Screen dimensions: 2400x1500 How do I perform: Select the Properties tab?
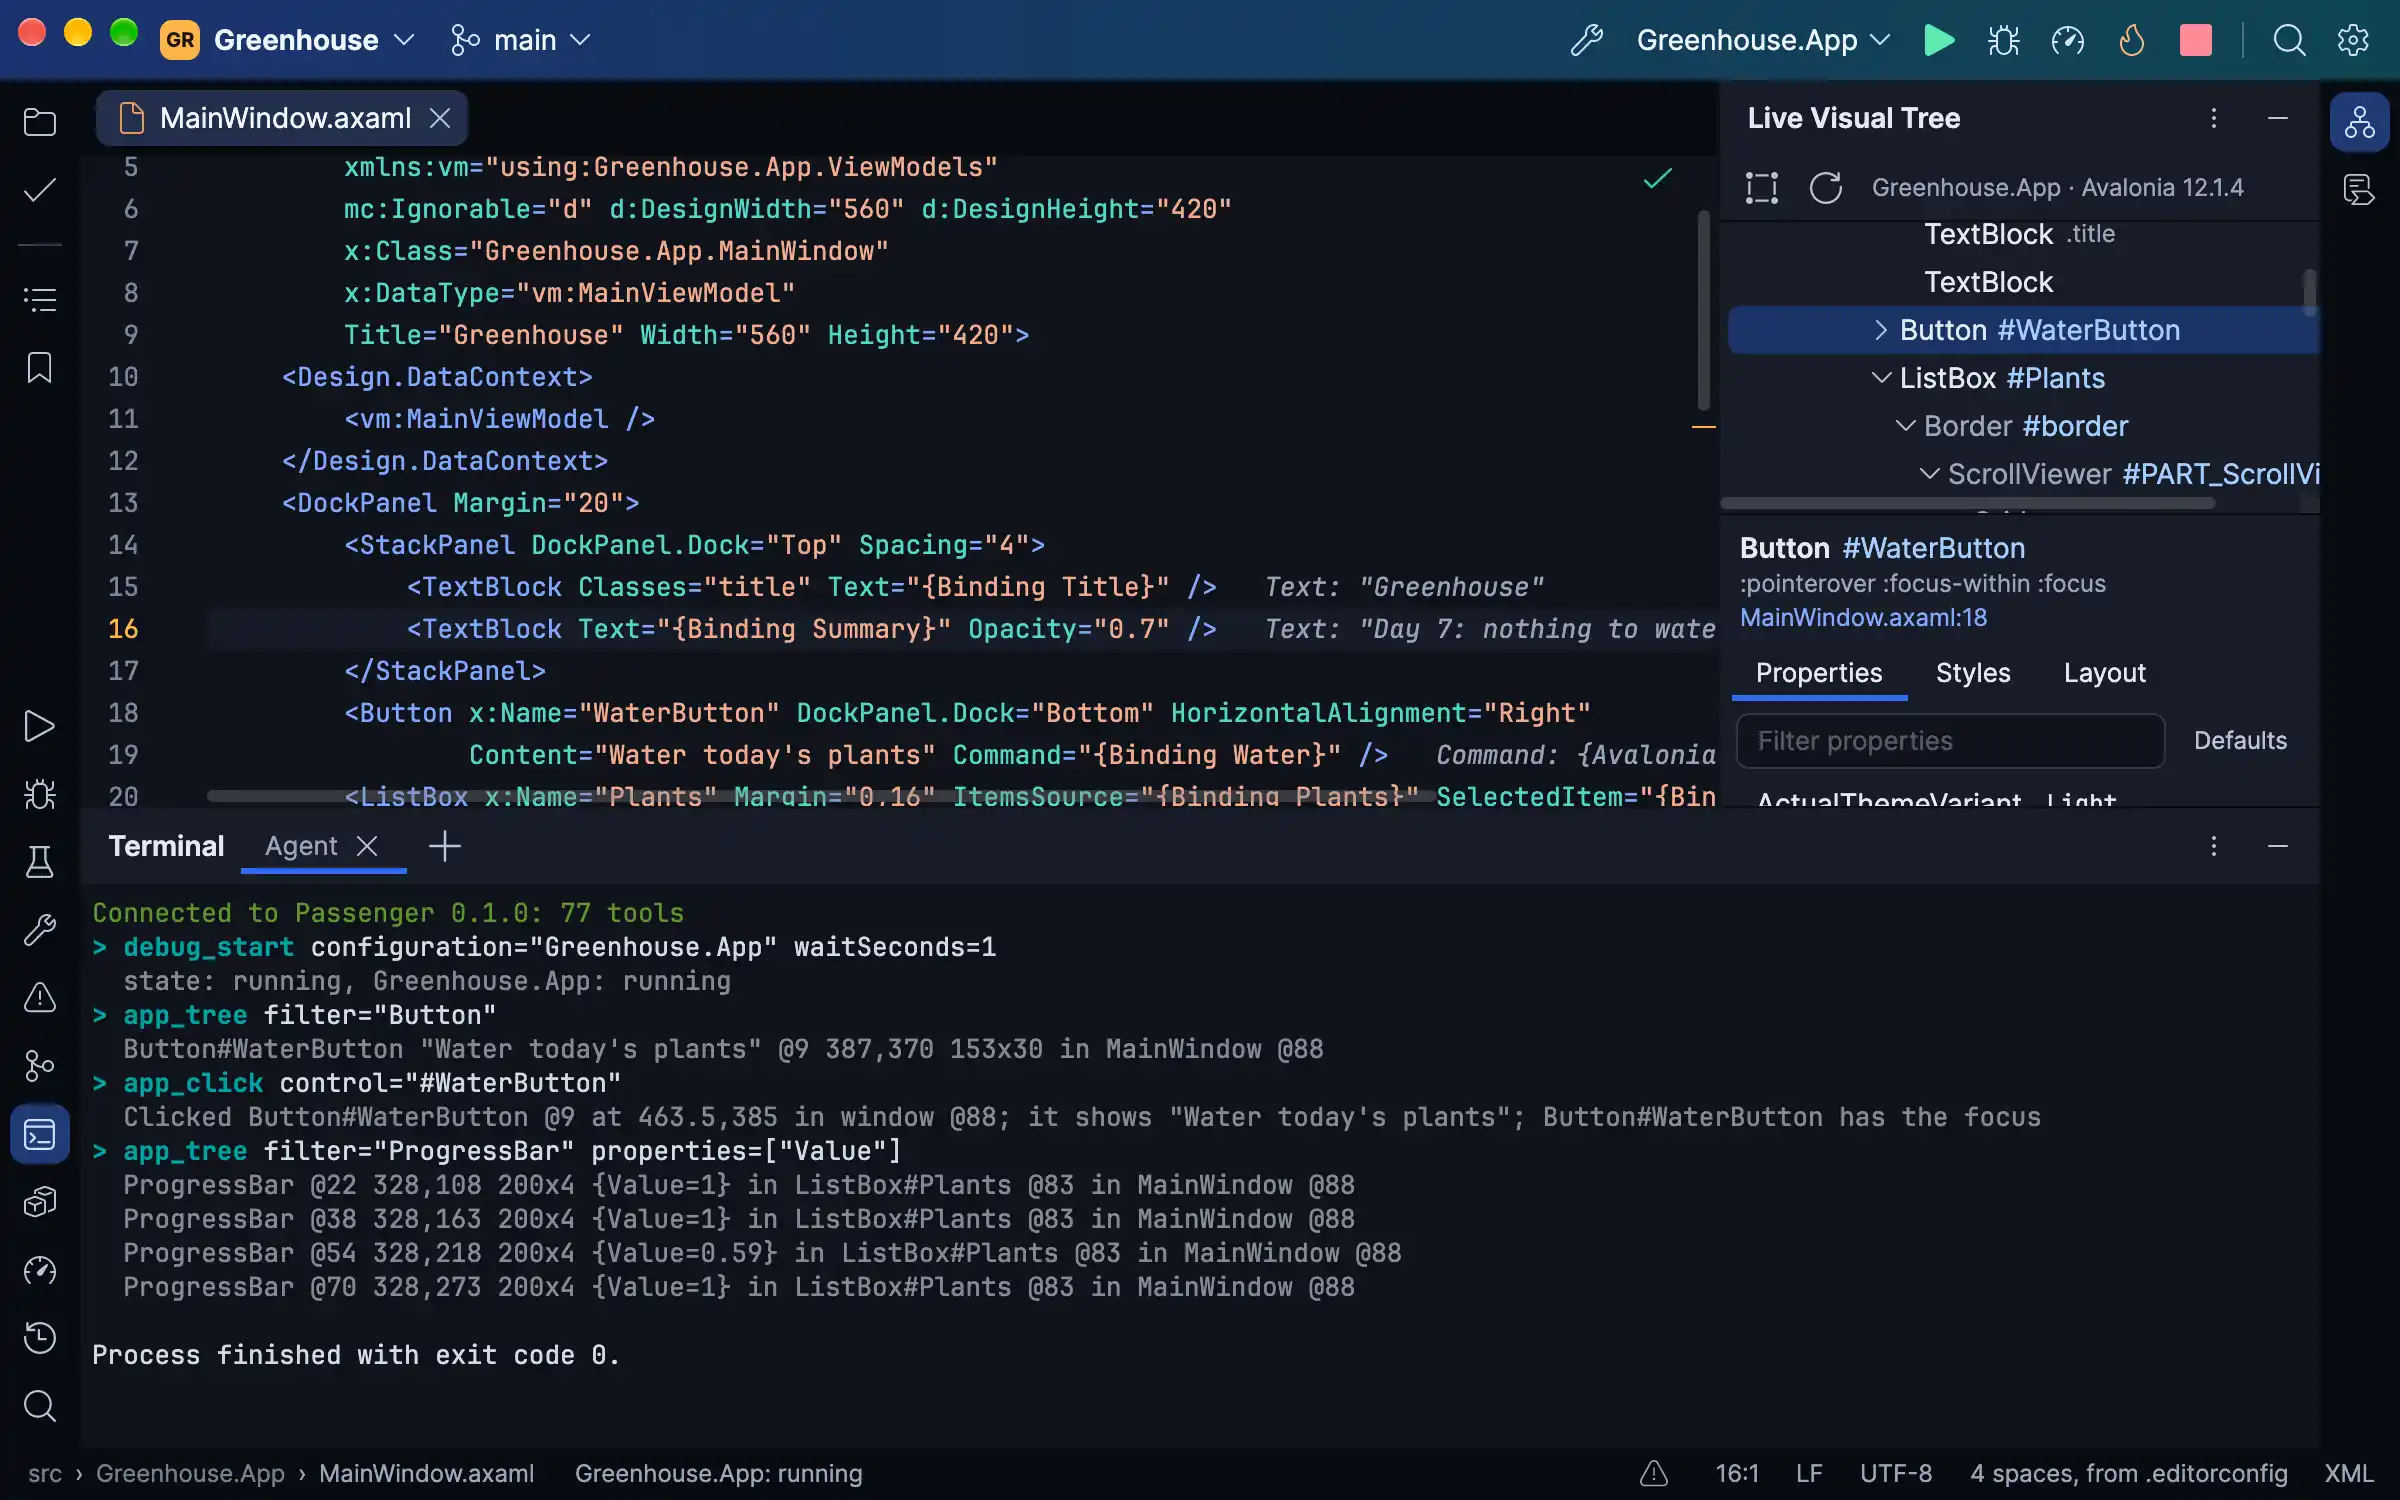pos(1818,673)
